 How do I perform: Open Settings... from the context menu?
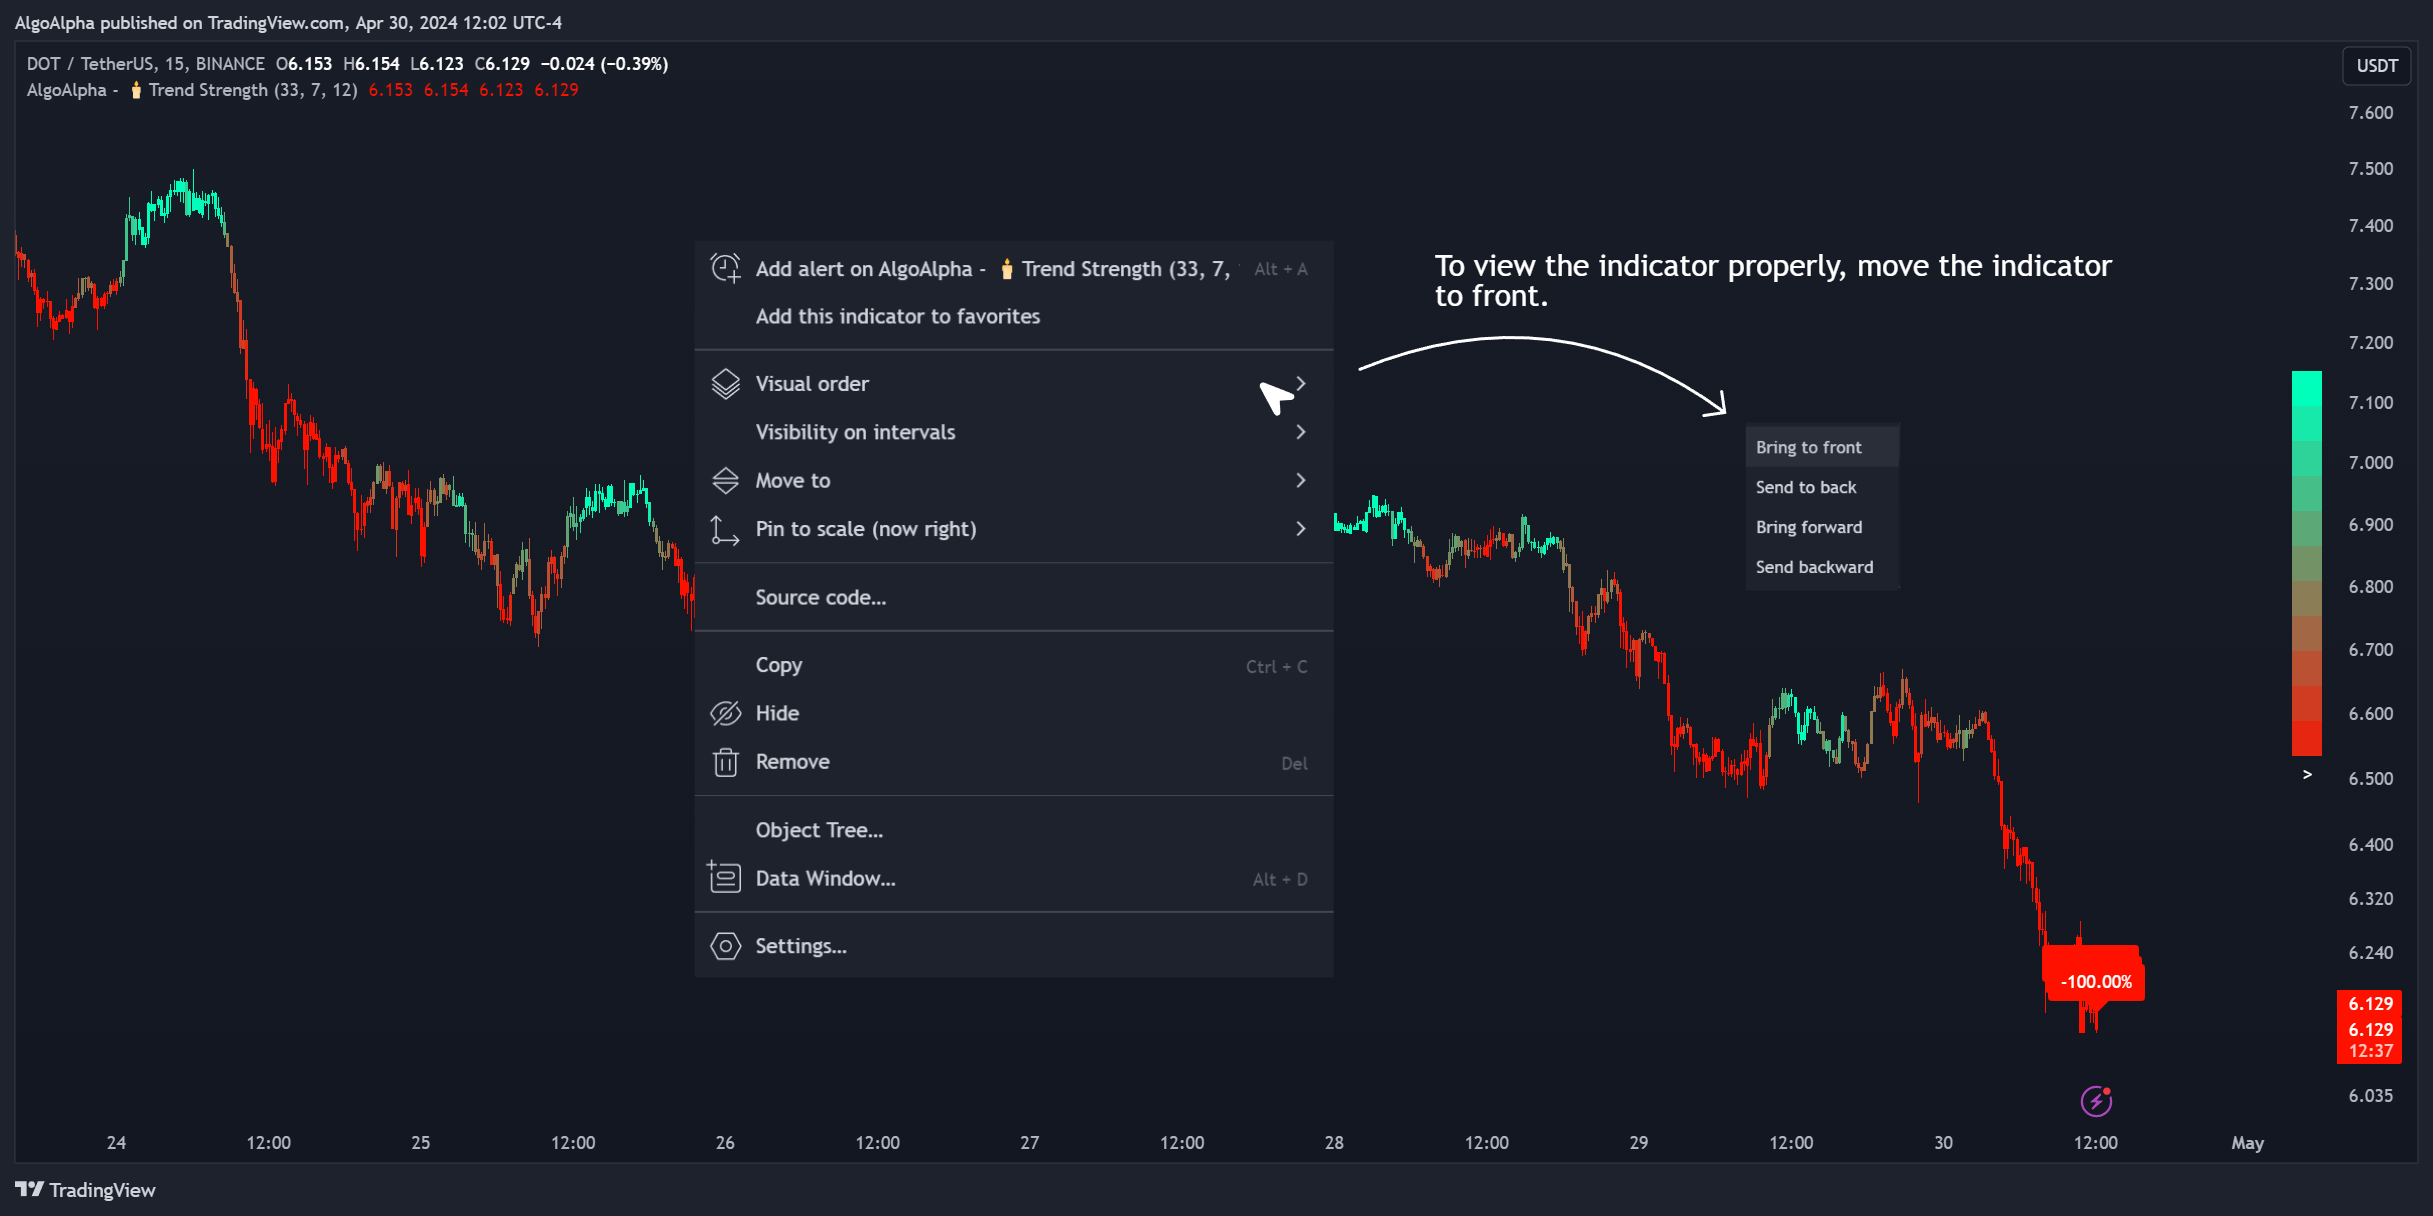point(1013,946)
